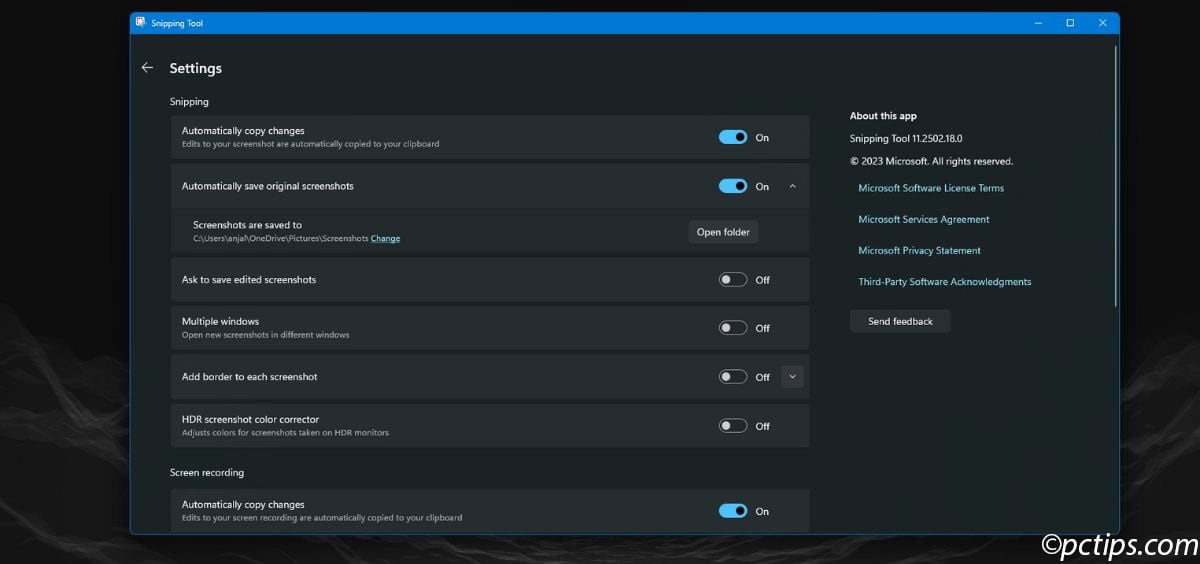Image resolution: width=1200 pixels, height=564 pixels.
Task: Open Third-Party Software Acknowledgments
Action: (x=945, y=282)
